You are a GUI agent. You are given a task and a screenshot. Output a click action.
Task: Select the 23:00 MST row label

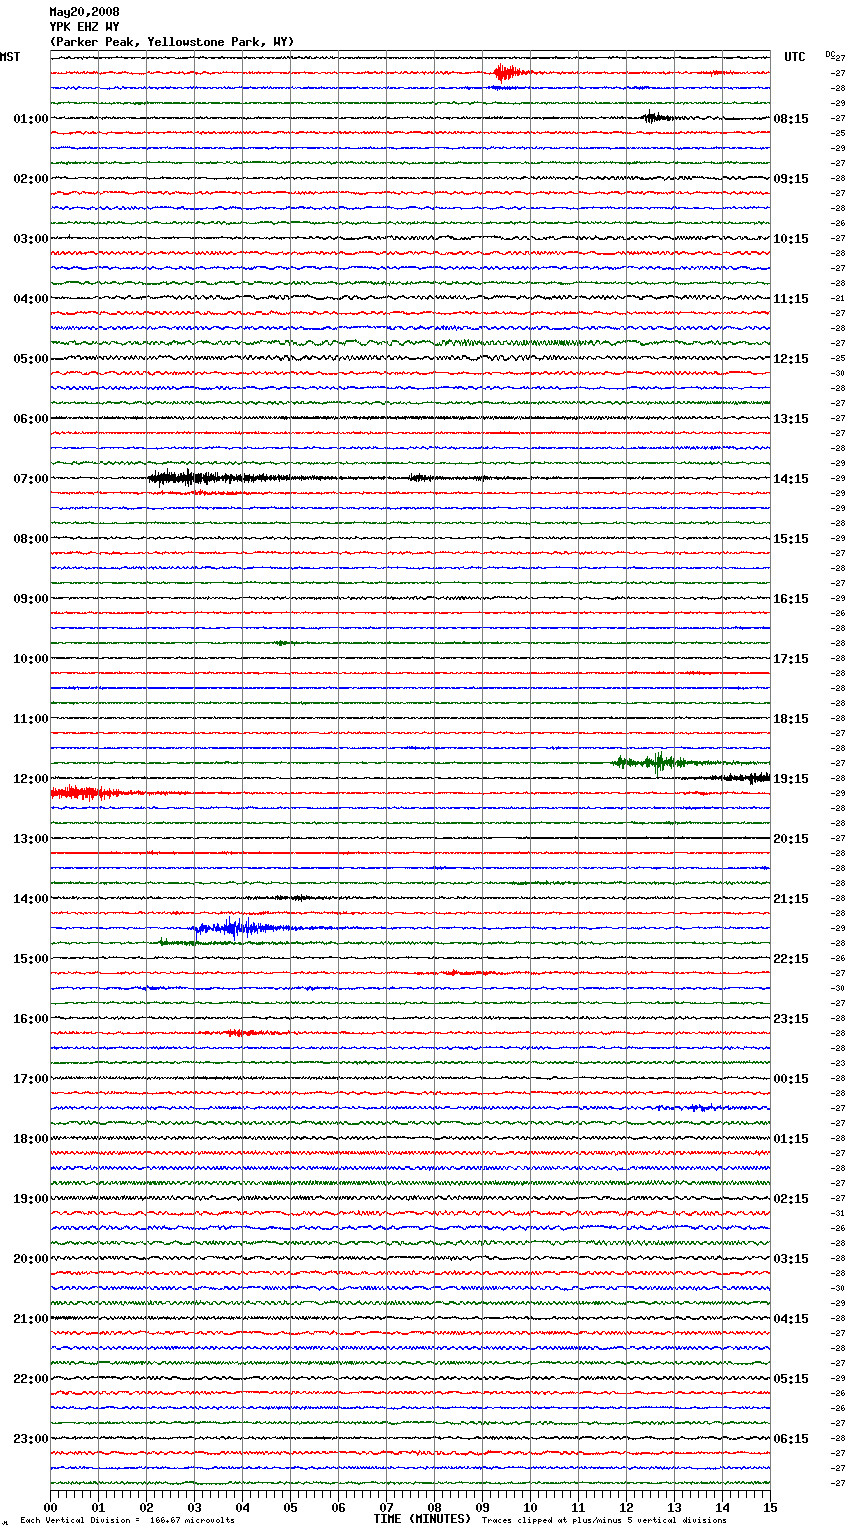(31, 1438)
